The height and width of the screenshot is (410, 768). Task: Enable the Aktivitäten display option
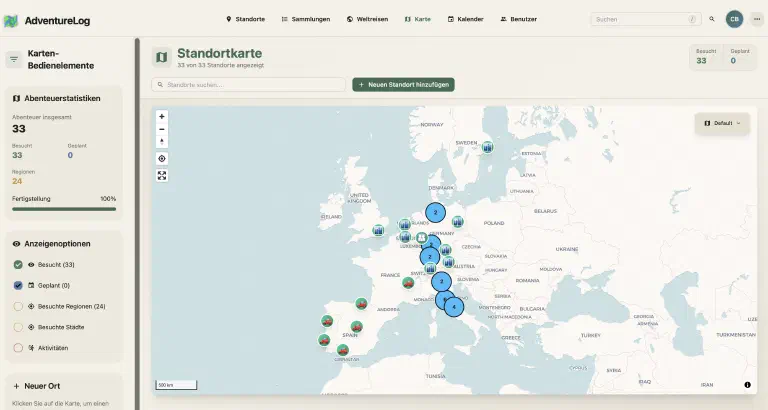pos(18,348)
